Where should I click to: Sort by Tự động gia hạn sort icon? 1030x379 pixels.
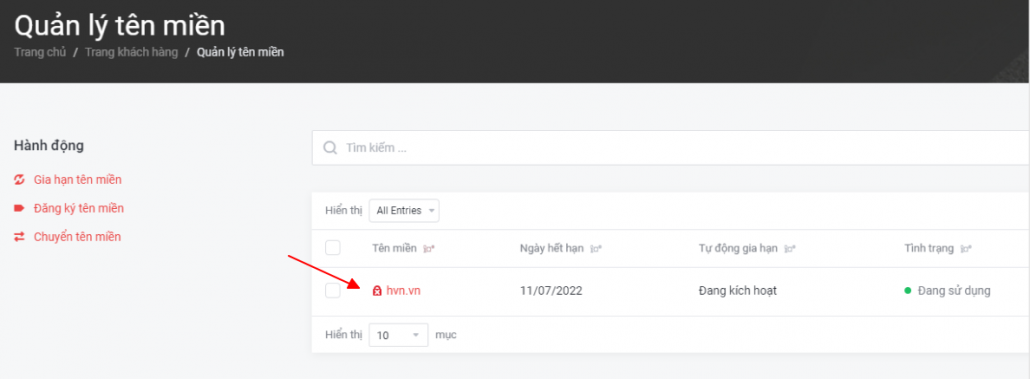click(790, 249)
